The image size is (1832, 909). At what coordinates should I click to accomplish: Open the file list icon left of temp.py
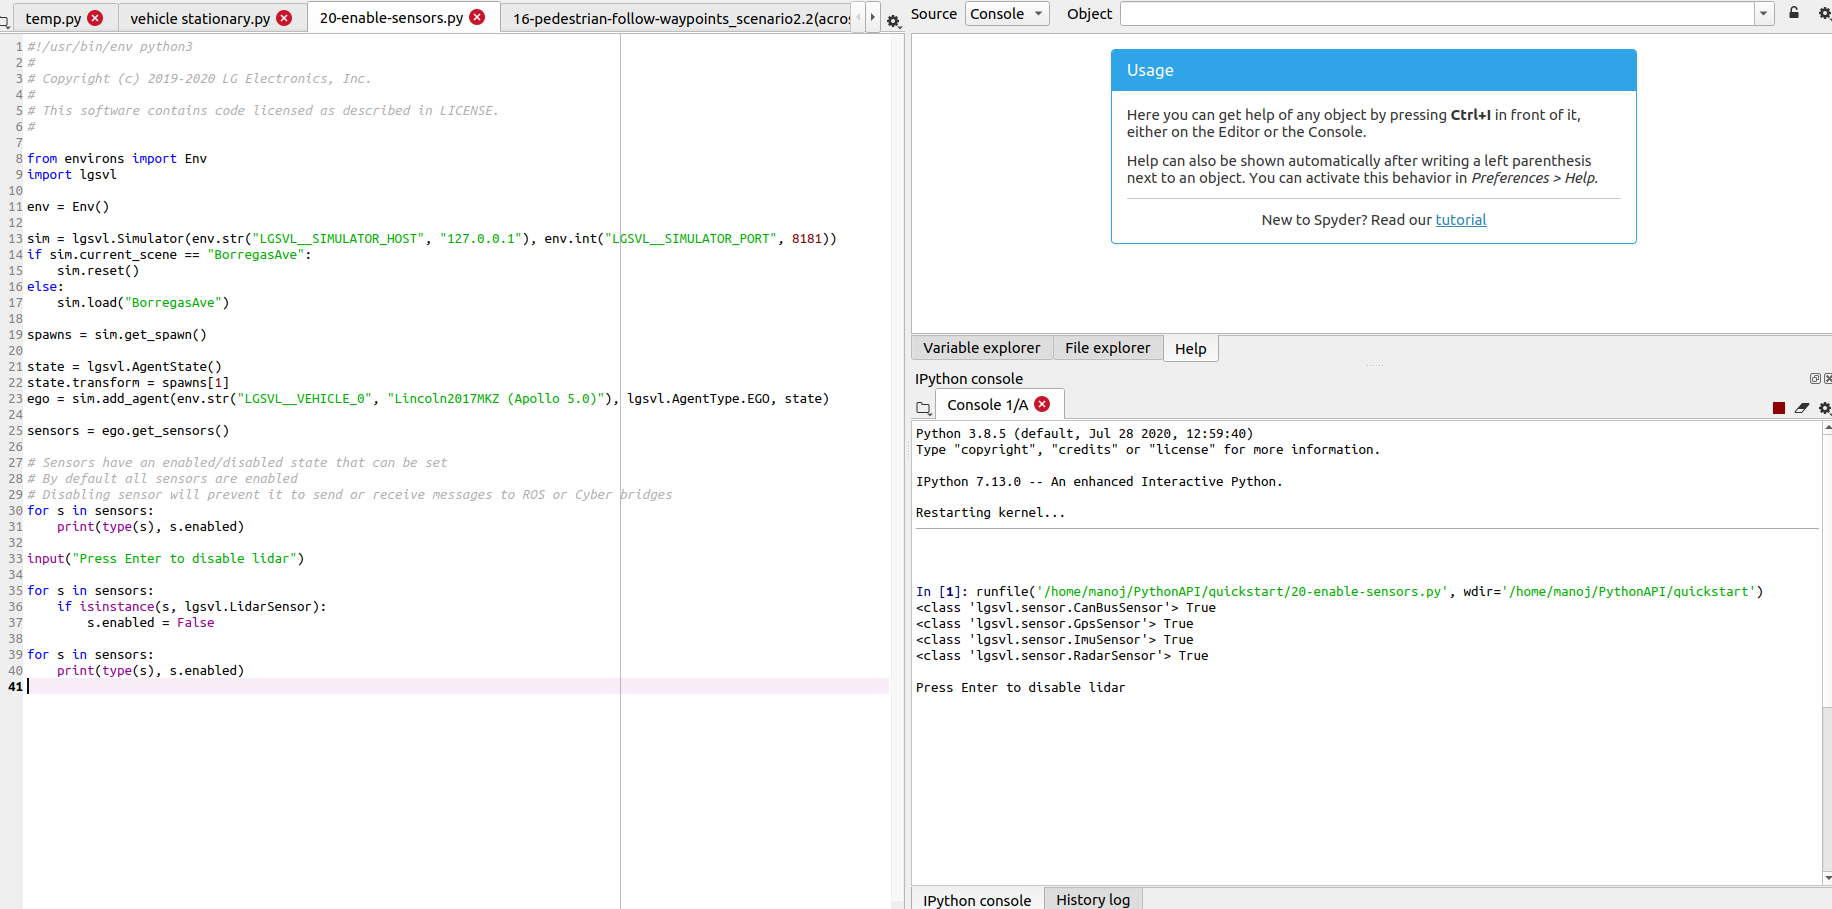5,21
